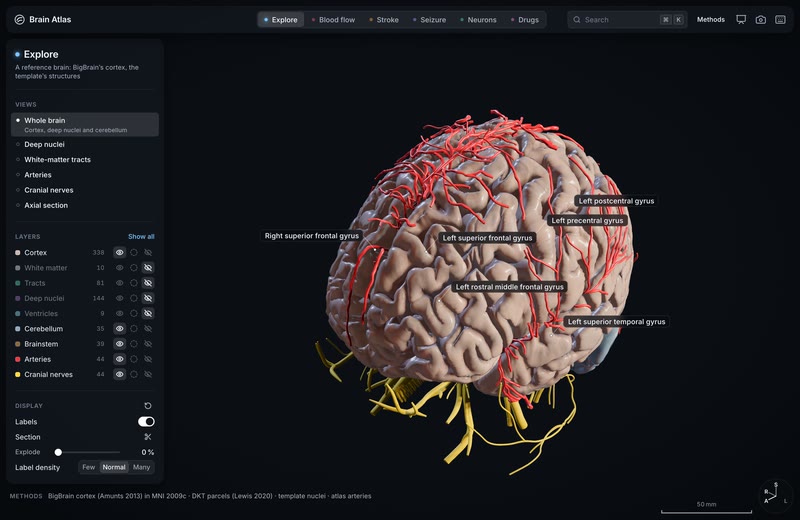Switch to the Stroke tab
The image size is (800, 520).
384,20
